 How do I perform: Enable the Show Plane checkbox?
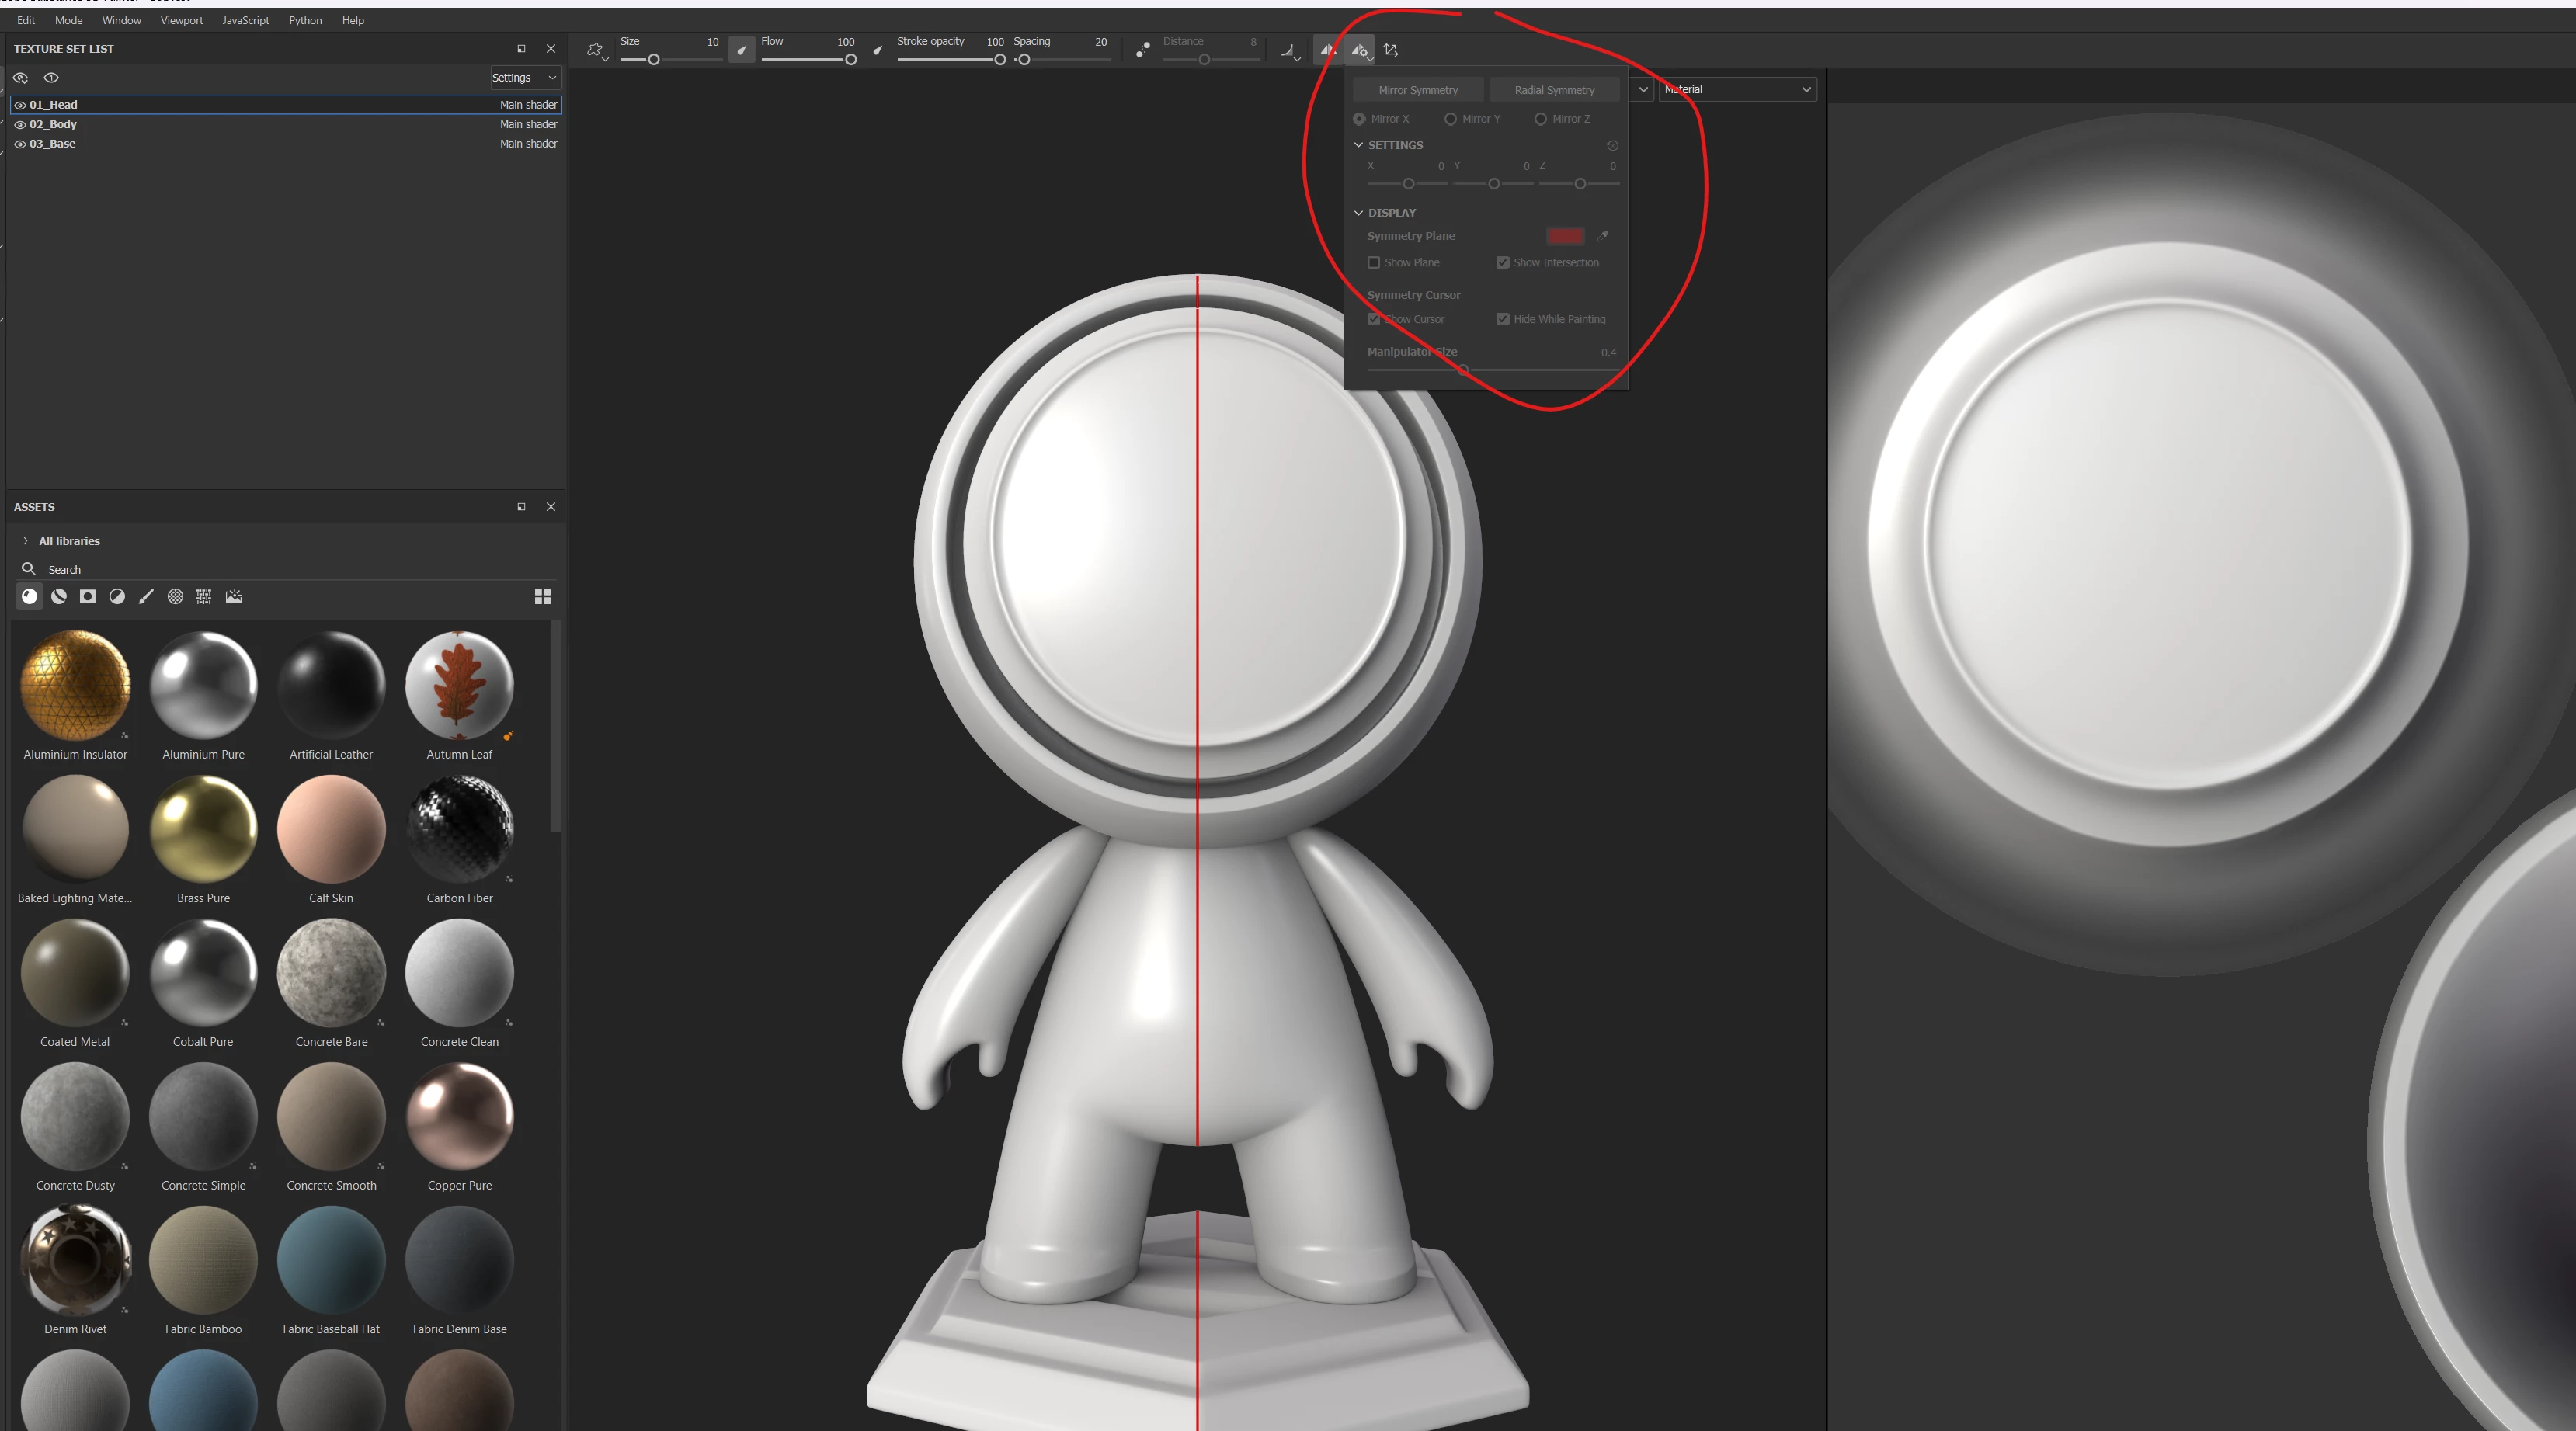point(1374,263)
